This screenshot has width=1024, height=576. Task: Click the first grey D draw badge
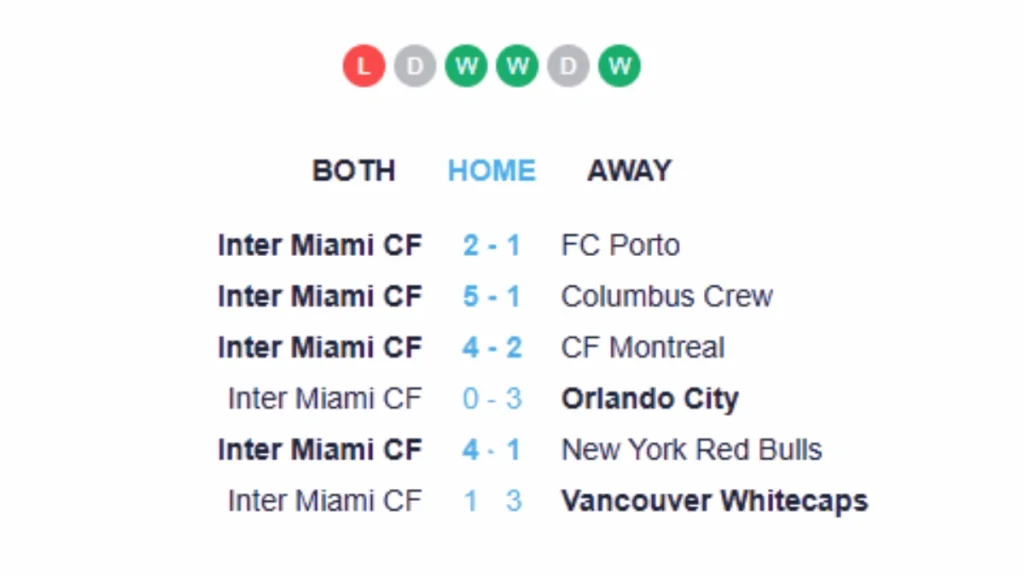(x=415, y=65)
